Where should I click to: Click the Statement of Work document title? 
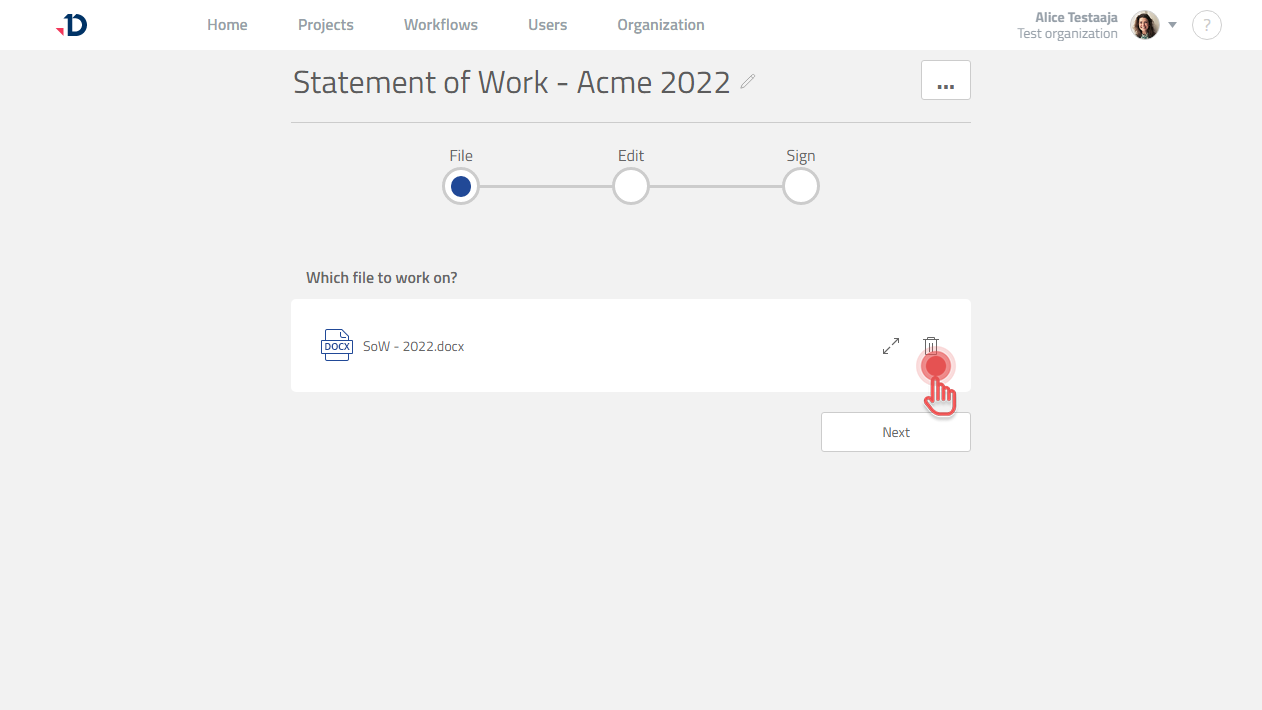(511, 82)
